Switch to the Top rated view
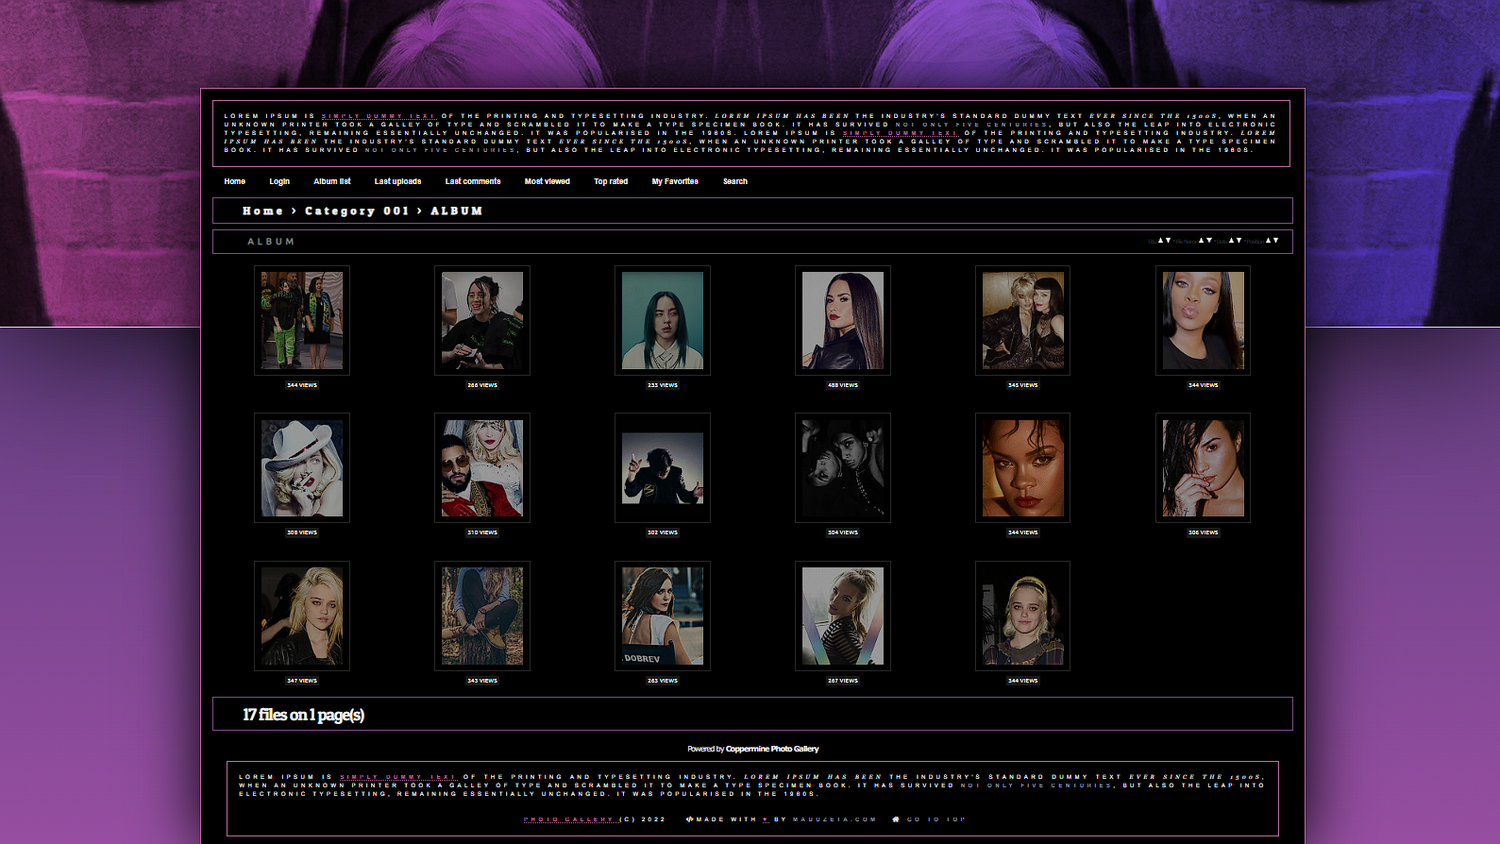The width and height of the screenshot is (1500, 844). point(610,181)
